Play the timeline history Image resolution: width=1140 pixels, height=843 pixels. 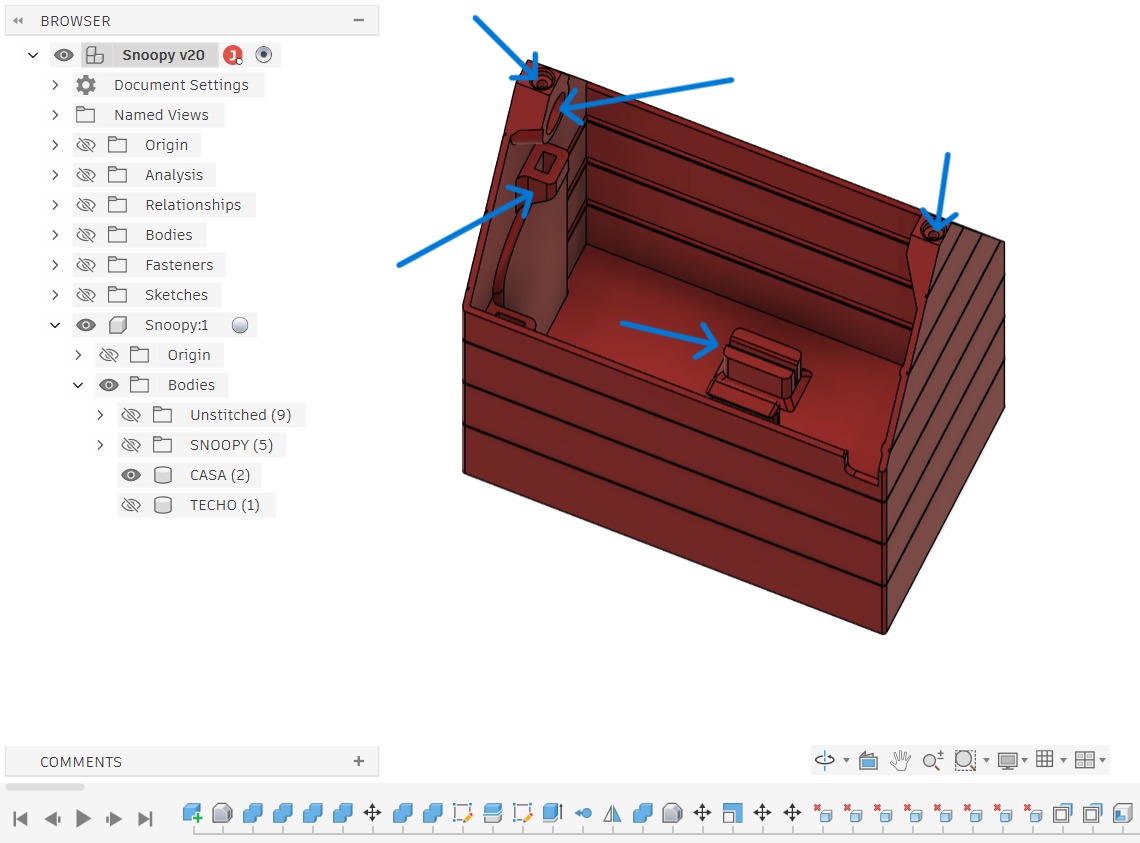(x=84, y=819)
